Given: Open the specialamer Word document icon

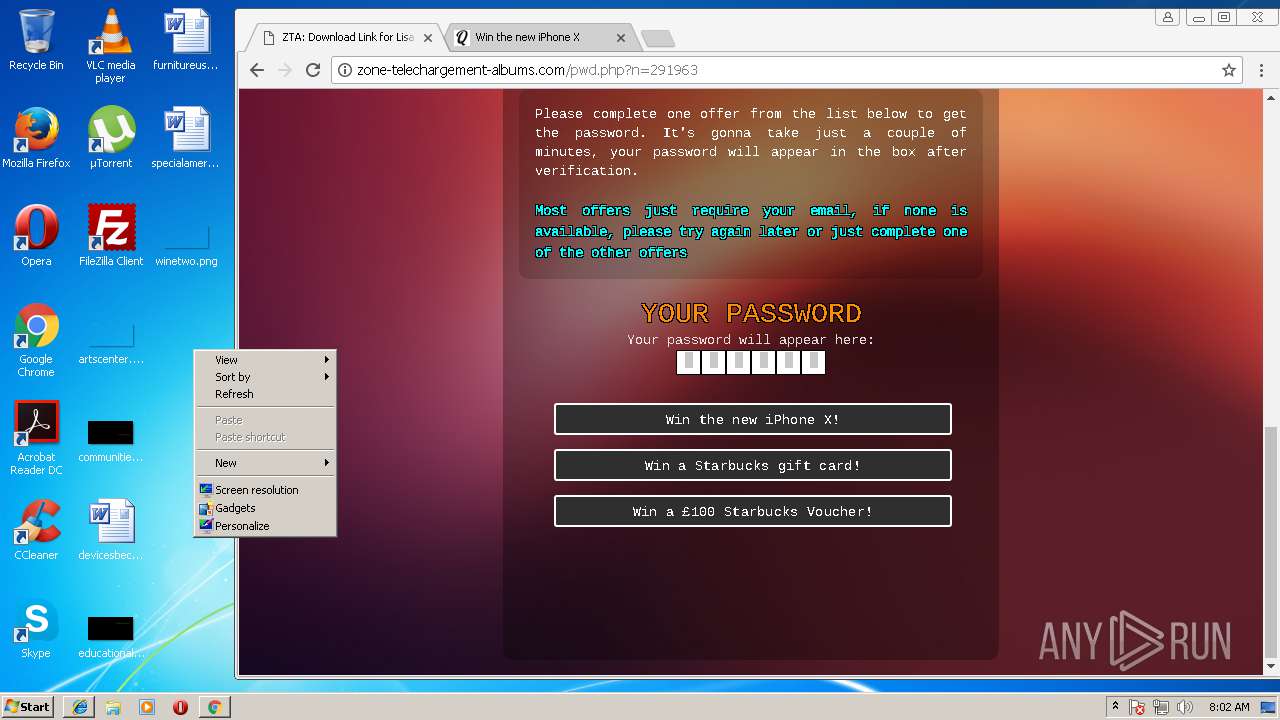Looking at the screenshot, I should click(x=186, y=138).
